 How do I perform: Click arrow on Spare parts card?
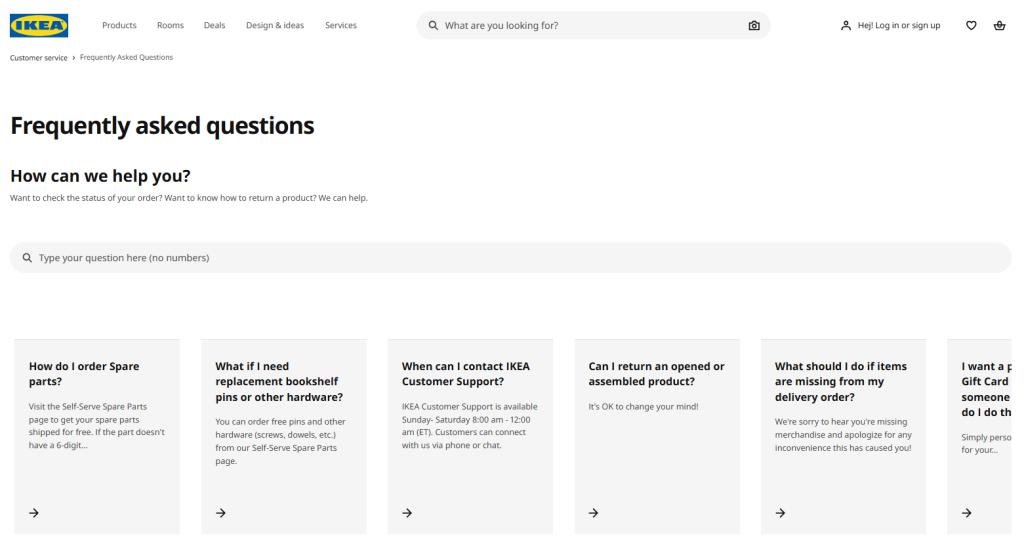click(34, 513)
